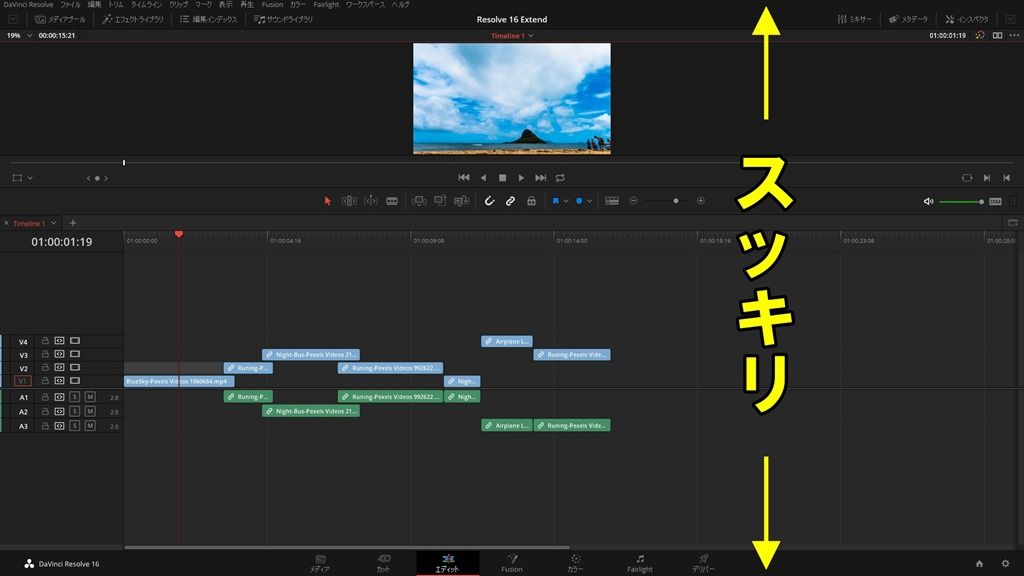The width and height of the screenshot is (1024, 576).
Task: Expand top-right interface toolbar dropdown
Action: coord(1010,20)
